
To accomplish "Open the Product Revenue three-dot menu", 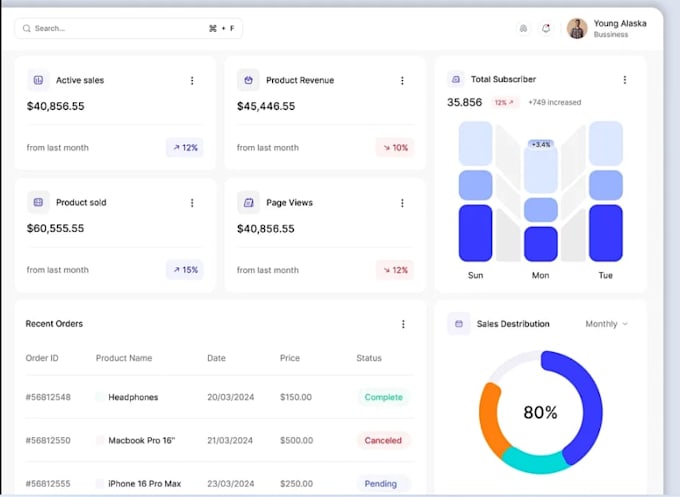I will click(x=402, y=81).
